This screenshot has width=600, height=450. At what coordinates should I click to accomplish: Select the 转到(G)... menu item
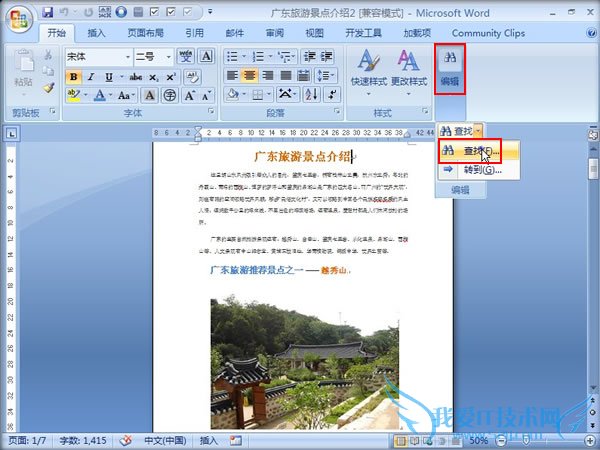480,169
